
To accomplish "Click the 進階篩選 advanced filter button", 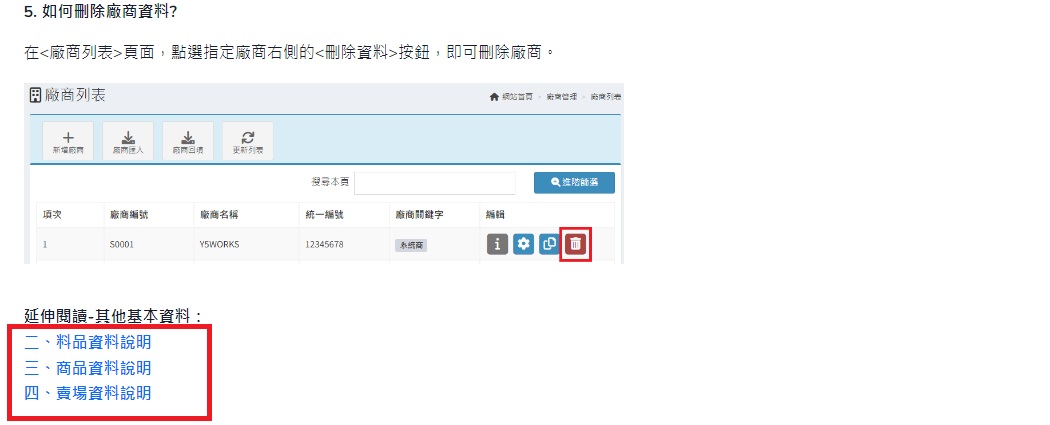I will pos(574,182).
